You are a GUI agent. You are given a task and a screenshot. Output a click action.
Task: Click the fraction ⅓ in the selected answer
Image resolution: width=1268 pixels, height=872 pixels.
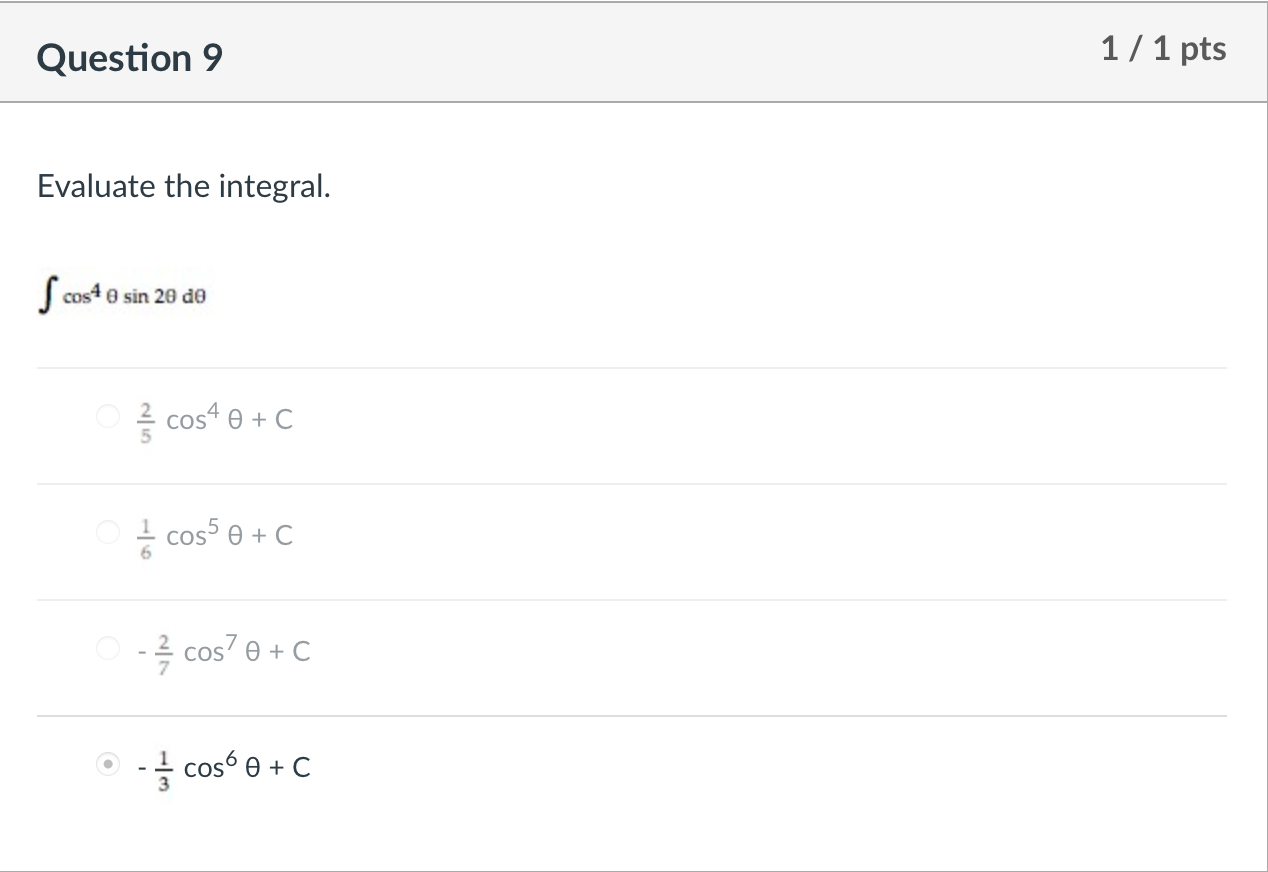(164, 766)
